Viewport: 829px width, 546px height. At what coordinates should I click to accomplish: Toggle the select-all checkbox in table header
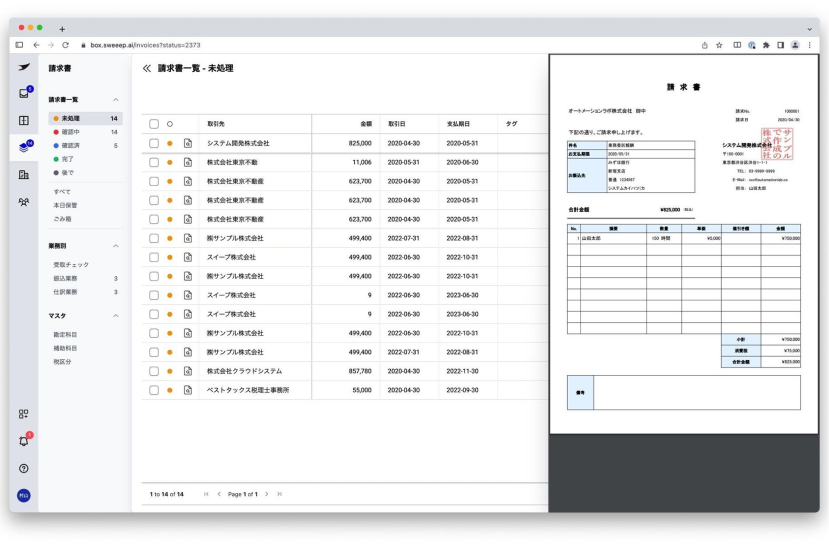154,124
